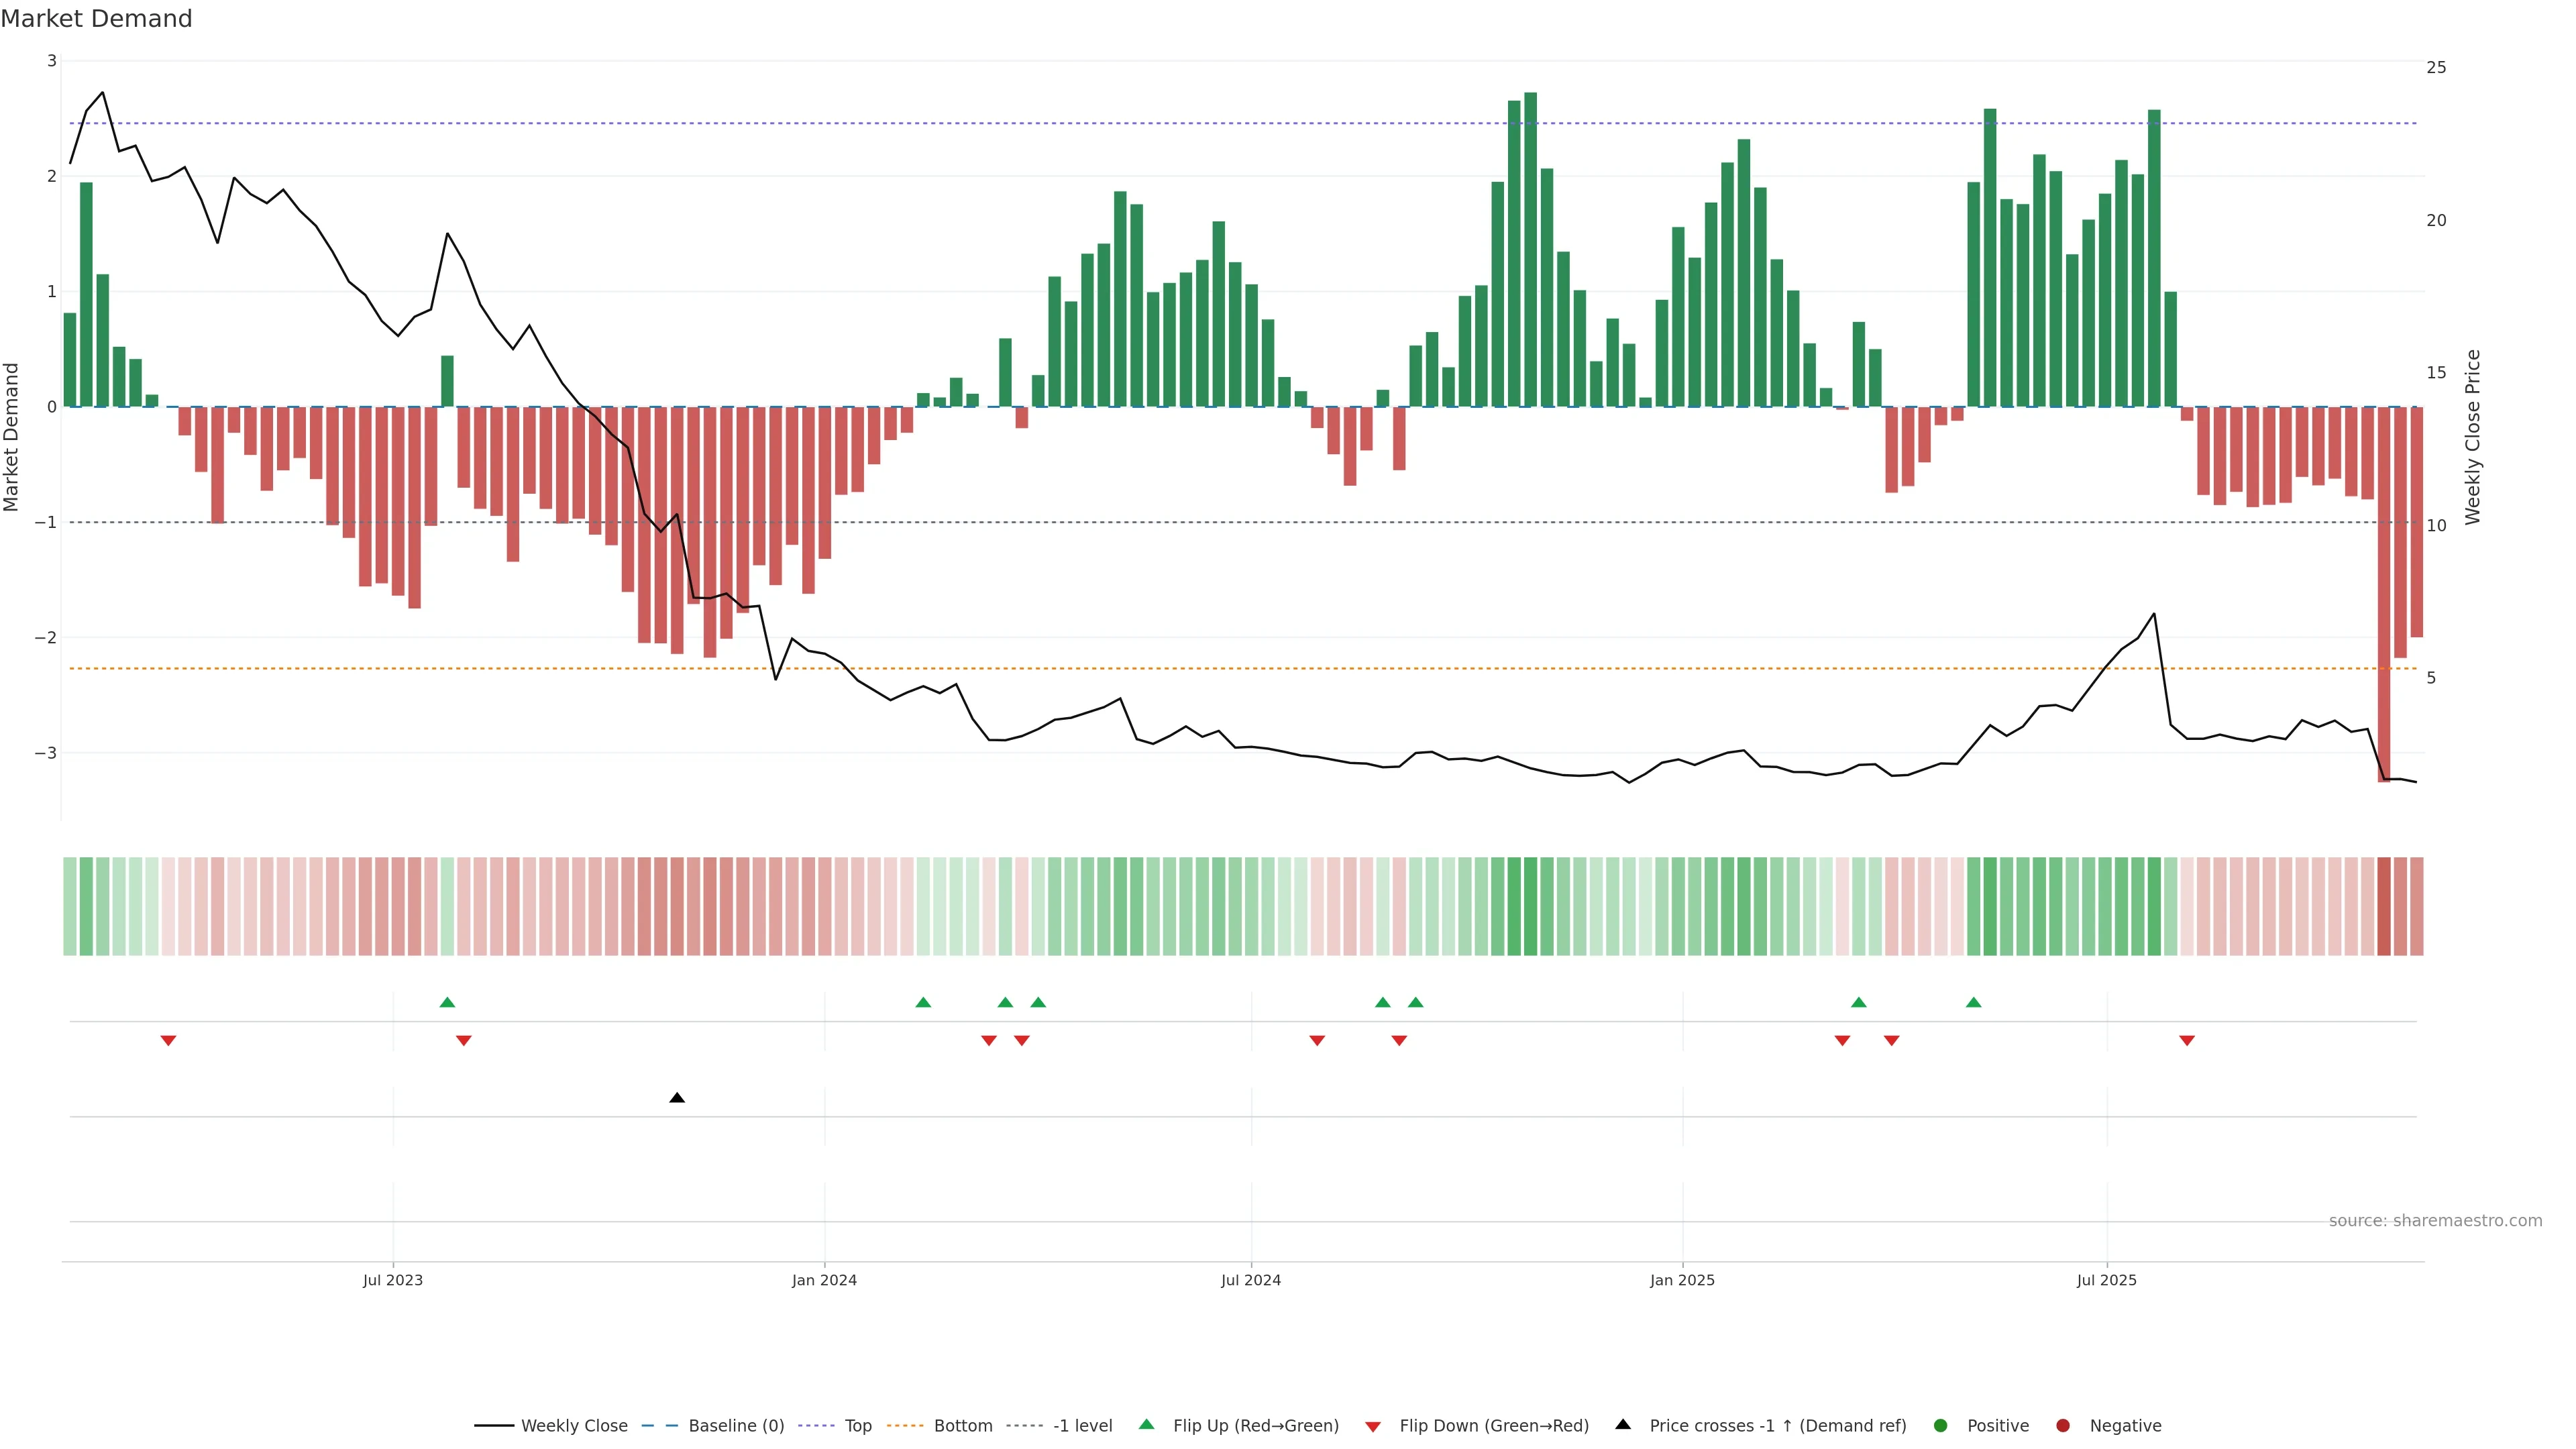Click the Jul 2025 x-axis label
Viewport: 2576px width, 1449px height.
coord(2106,1280)
